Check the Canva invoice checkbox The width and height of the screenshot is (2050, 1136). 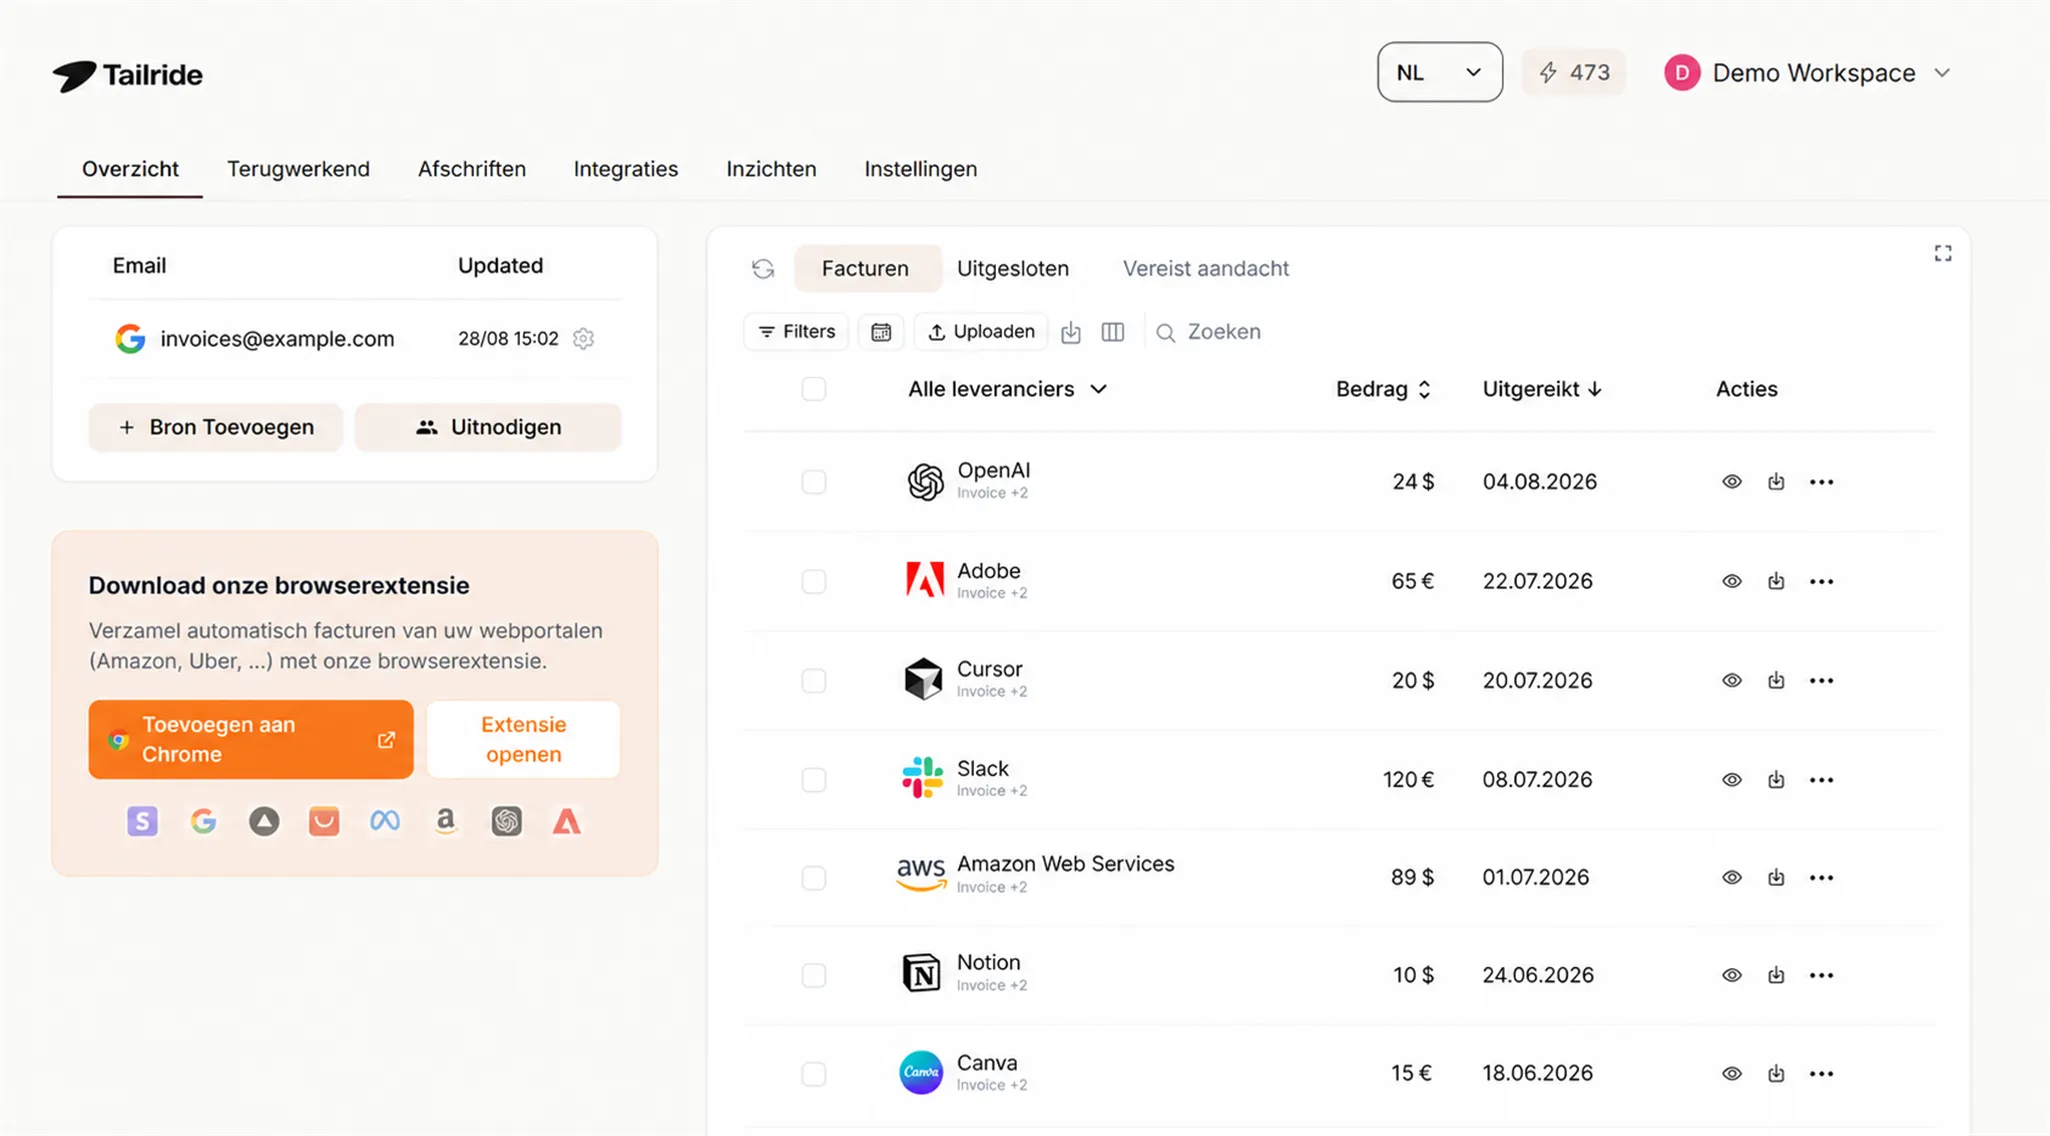click(814, 1073)
